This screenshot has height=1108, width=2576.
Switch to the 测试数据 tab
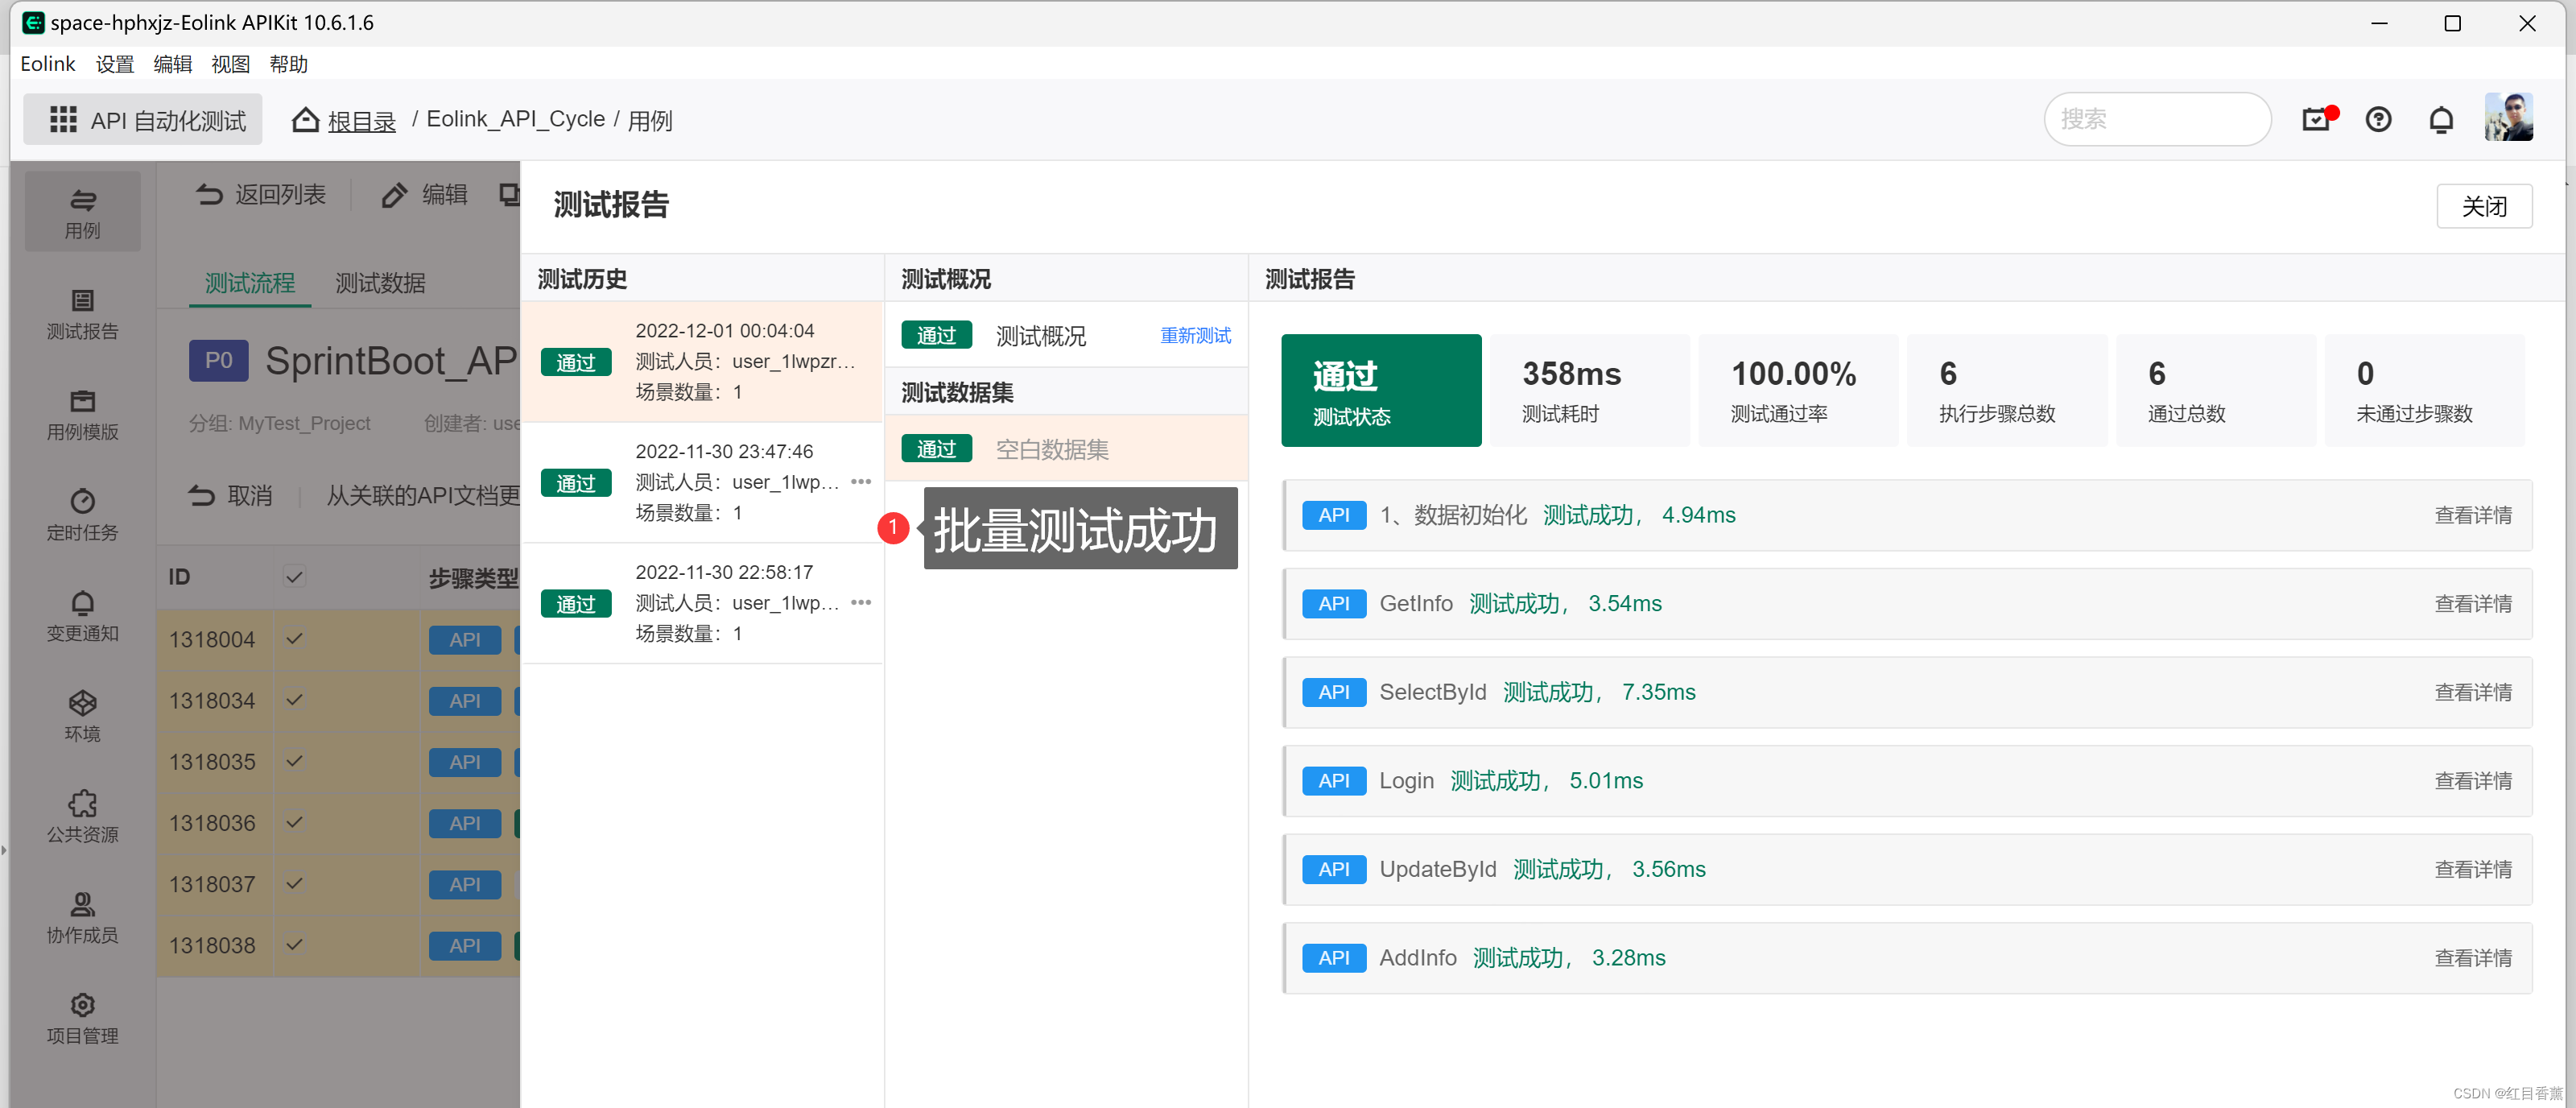click(380, 283)
